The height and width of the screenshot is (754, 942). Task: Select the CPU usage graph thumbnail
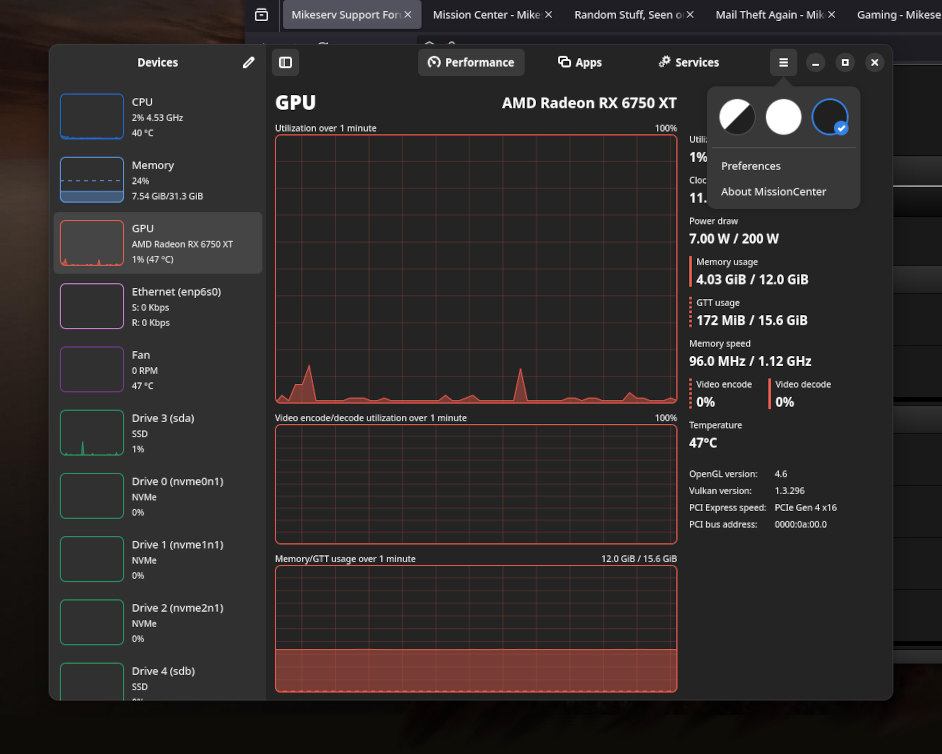coord(92,117)
